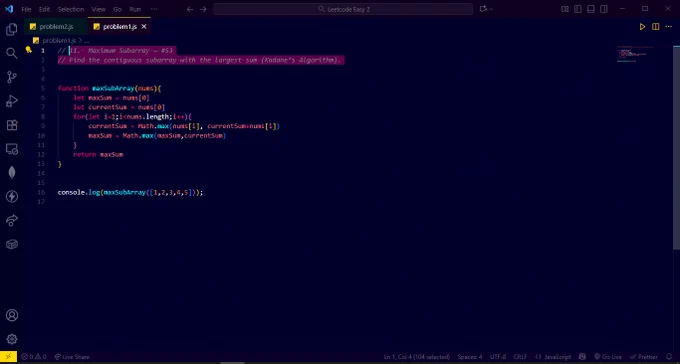Open the Copilot chat icon in title bar

[483, 9]
